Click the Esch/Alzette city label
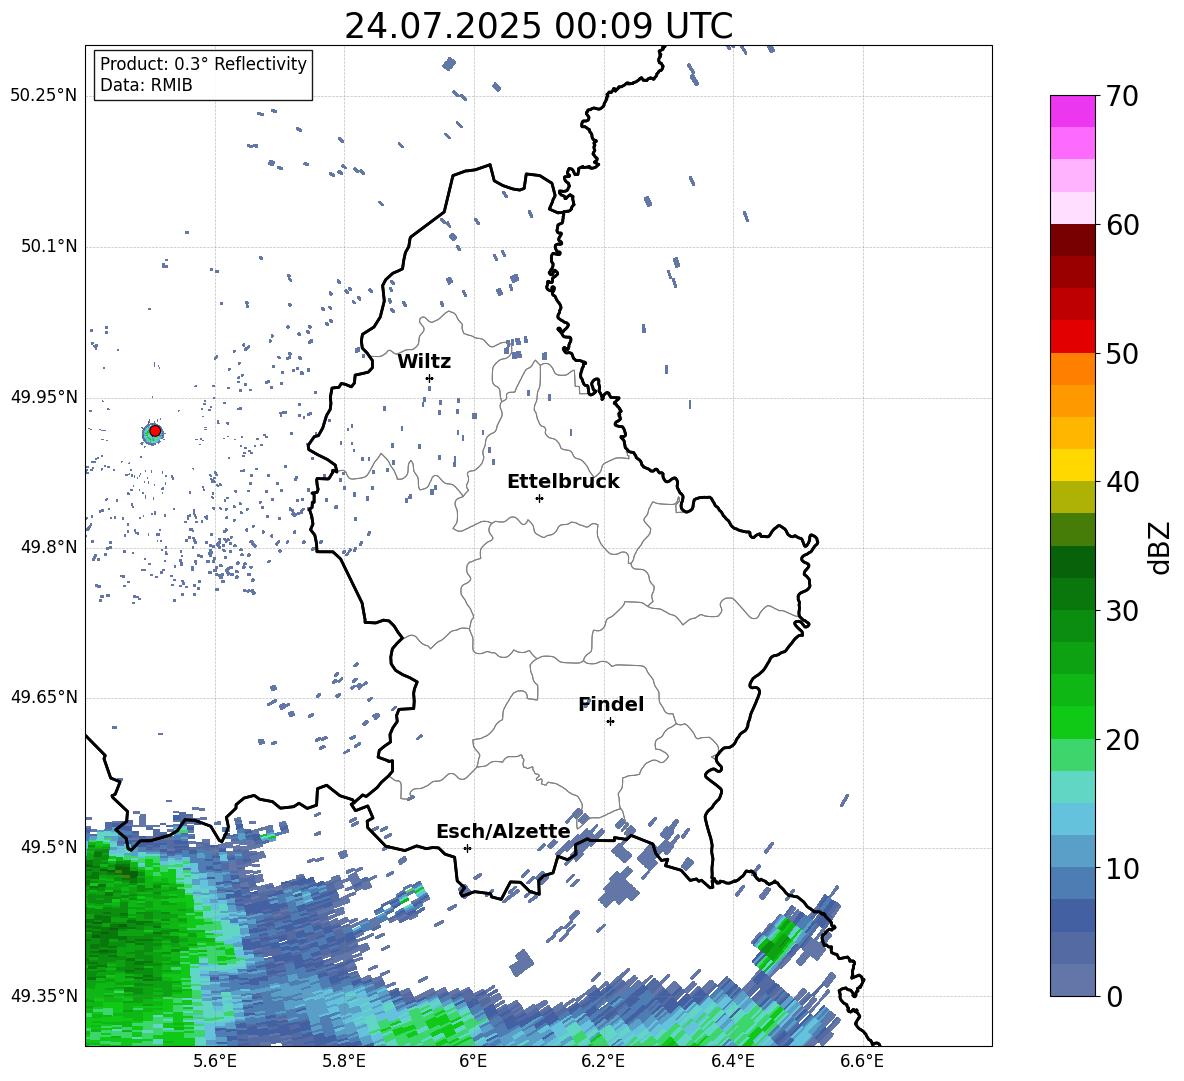This screenshot has height=1081, width=1184. point(503,832)
